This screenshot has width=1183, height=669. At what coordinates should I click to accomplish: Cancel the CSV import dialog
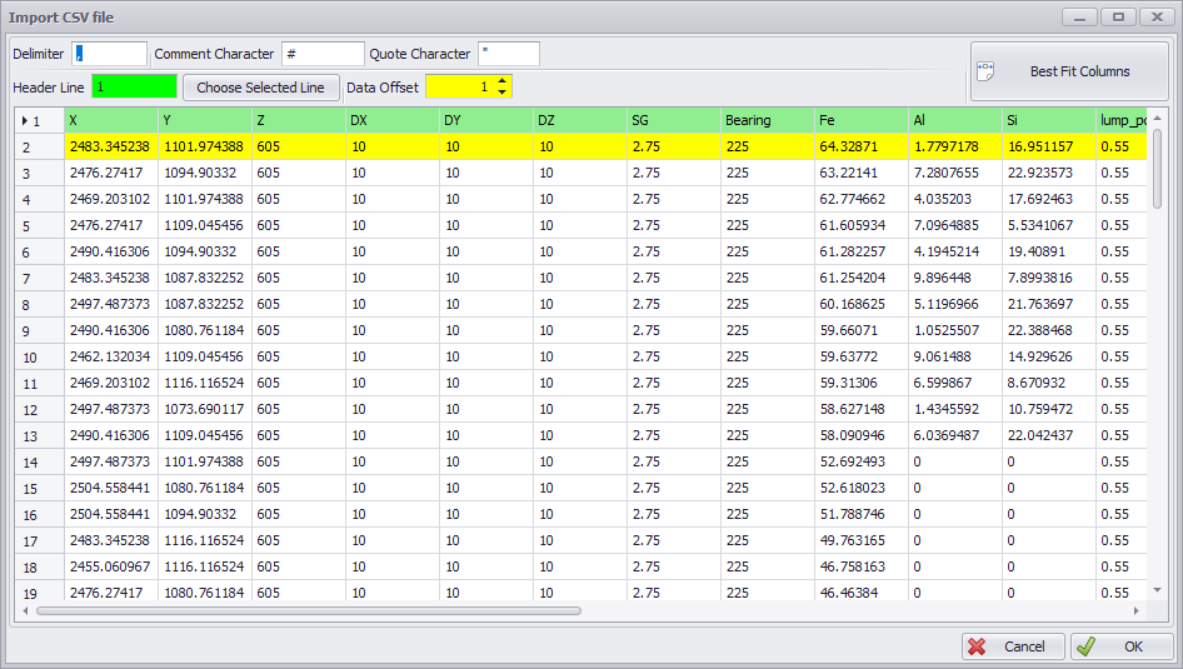[1013, 647]
